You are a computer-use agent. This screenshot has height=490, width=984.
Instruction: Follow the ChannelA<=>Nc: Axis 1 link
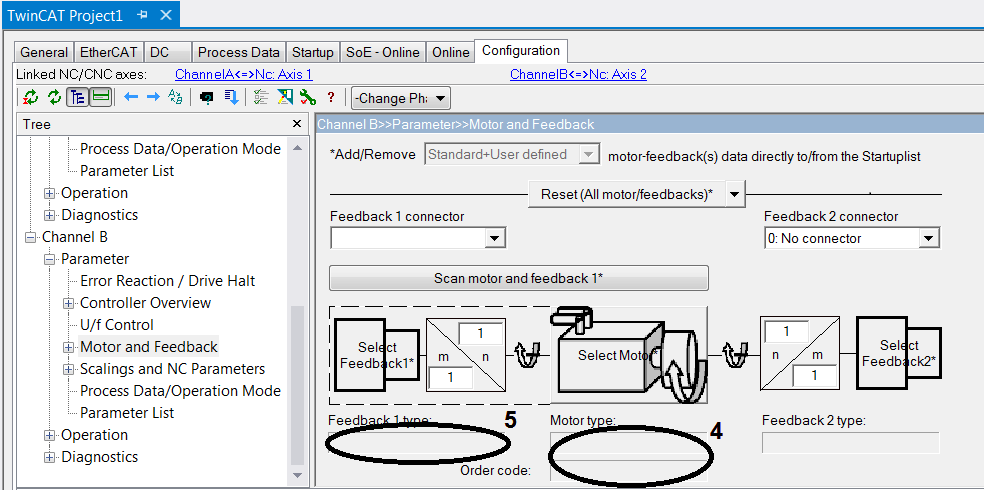(x=243, y=75)
